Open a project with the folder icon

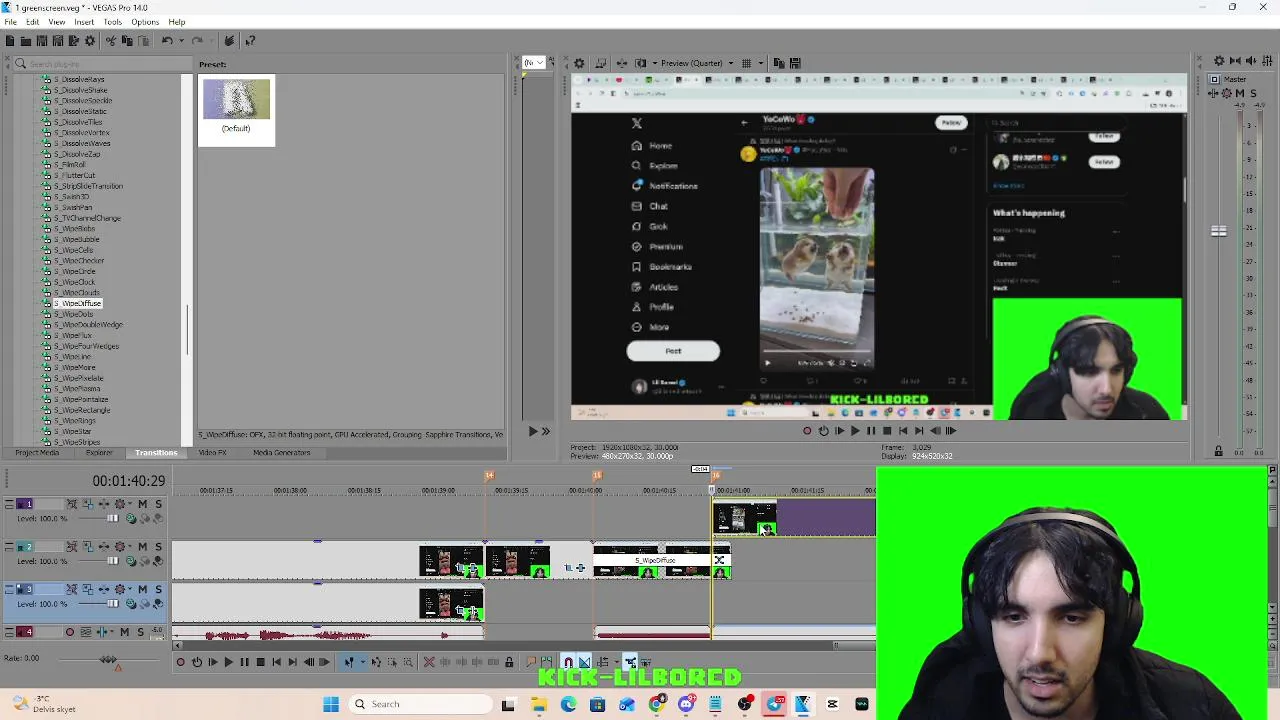pos(26,40)
